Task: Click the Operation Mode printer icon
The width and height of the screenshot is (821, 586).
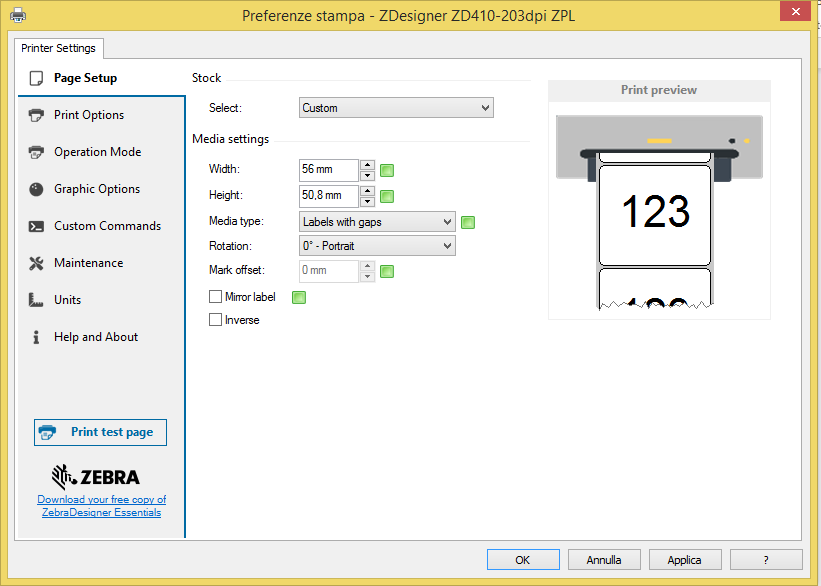Action: (36, 152)
